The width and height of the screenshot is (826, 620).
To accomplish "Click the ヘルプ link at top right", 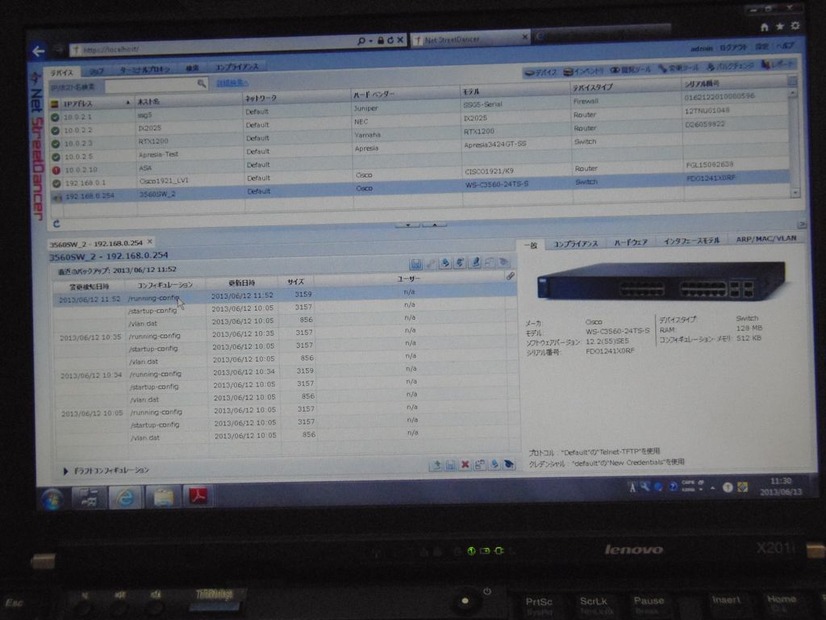I will 785,46.
